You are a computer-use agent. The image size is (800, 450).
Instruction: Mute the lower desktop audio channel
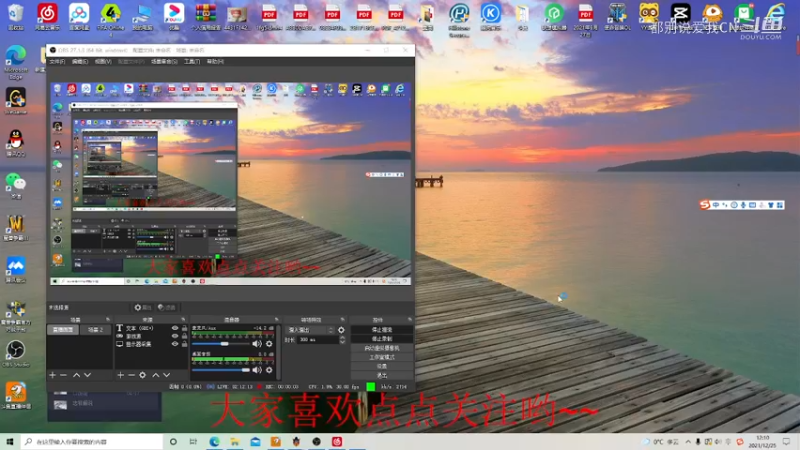(257, 370)
